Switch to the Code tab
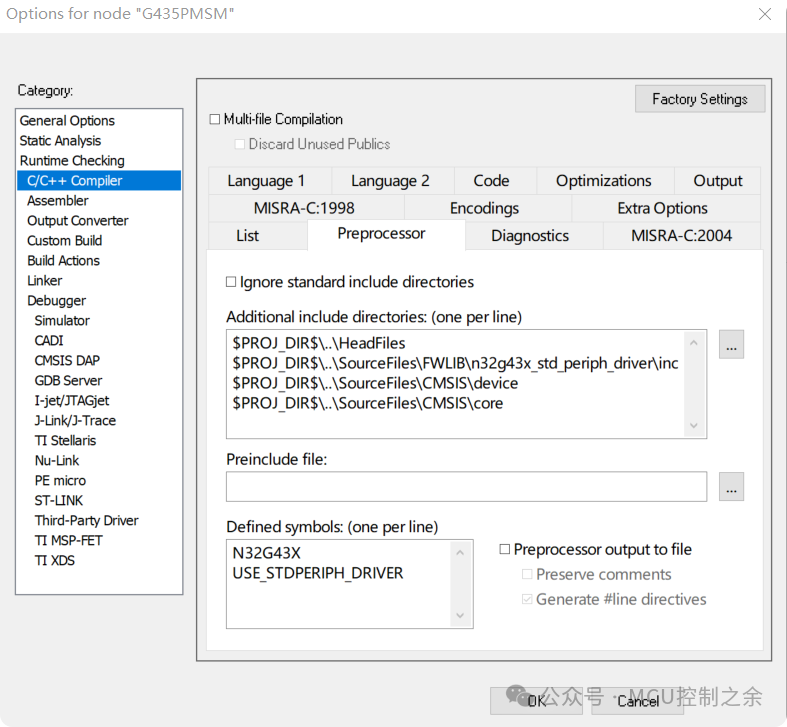The image size is (787, 727). (x=495, y=181)
